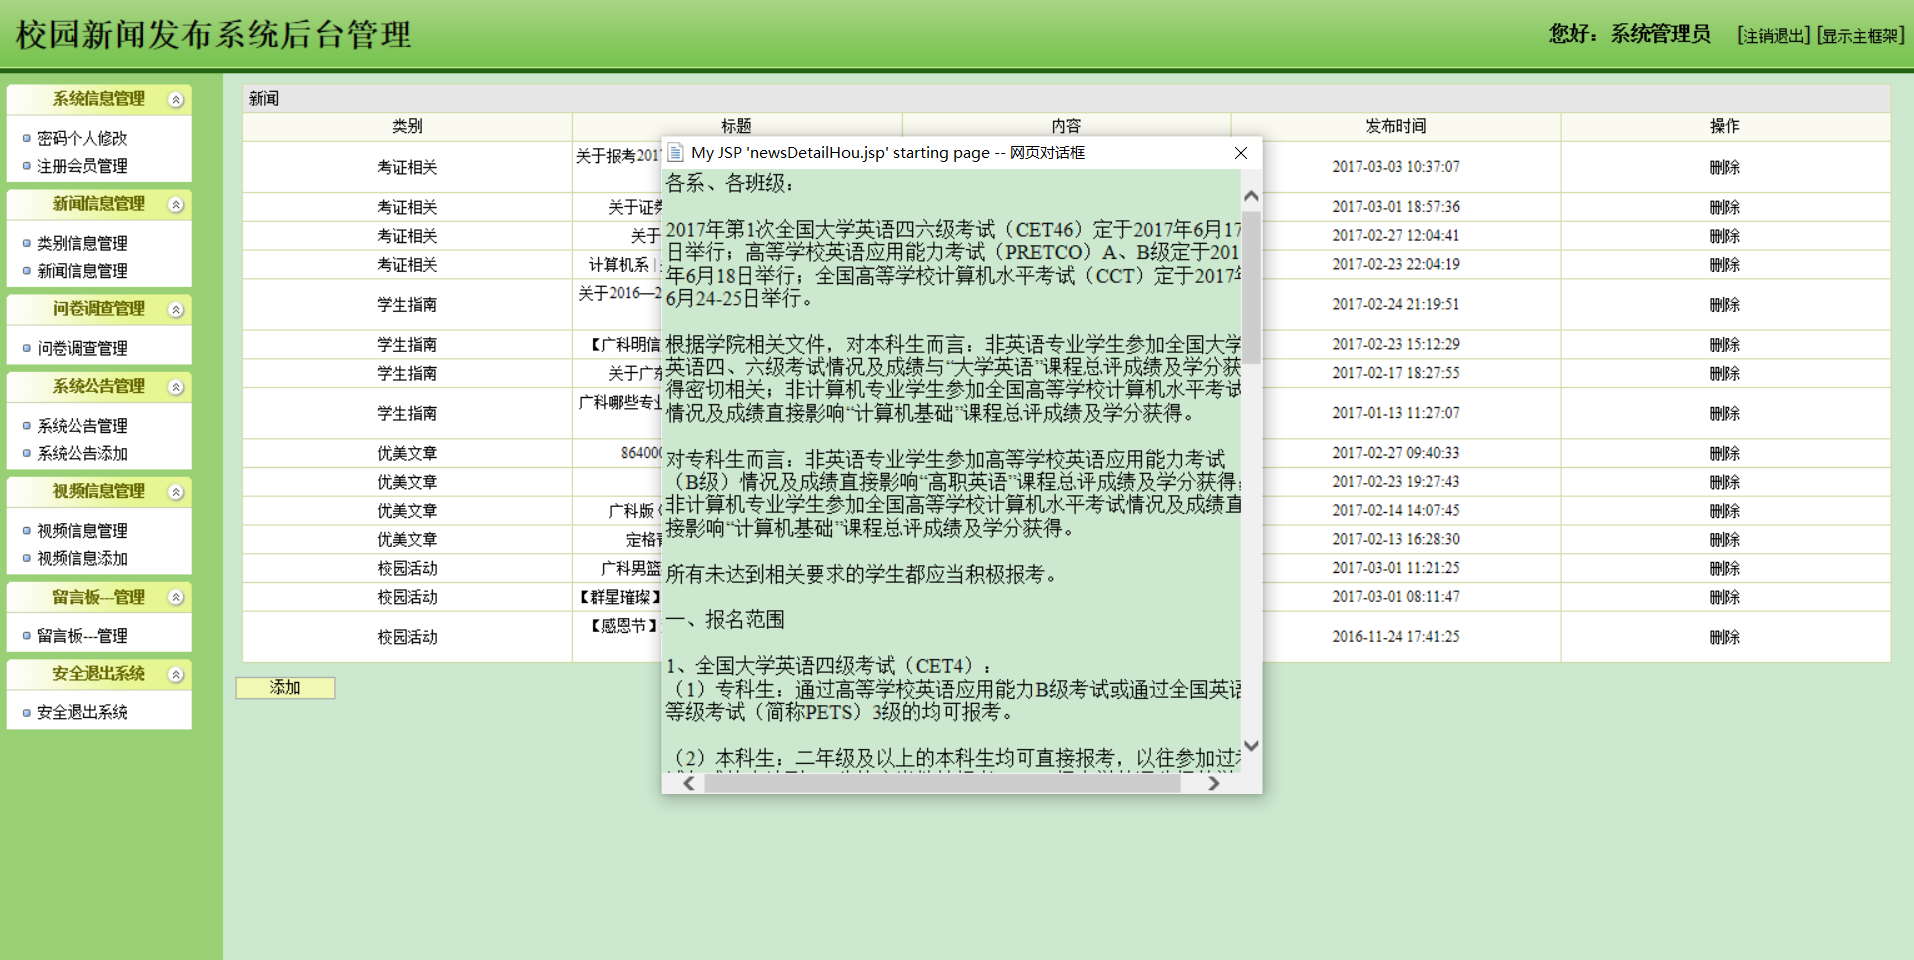Click the 视频信息管理 section header
This screenshot has height=960, width=1914.
[x=99, y=491]
